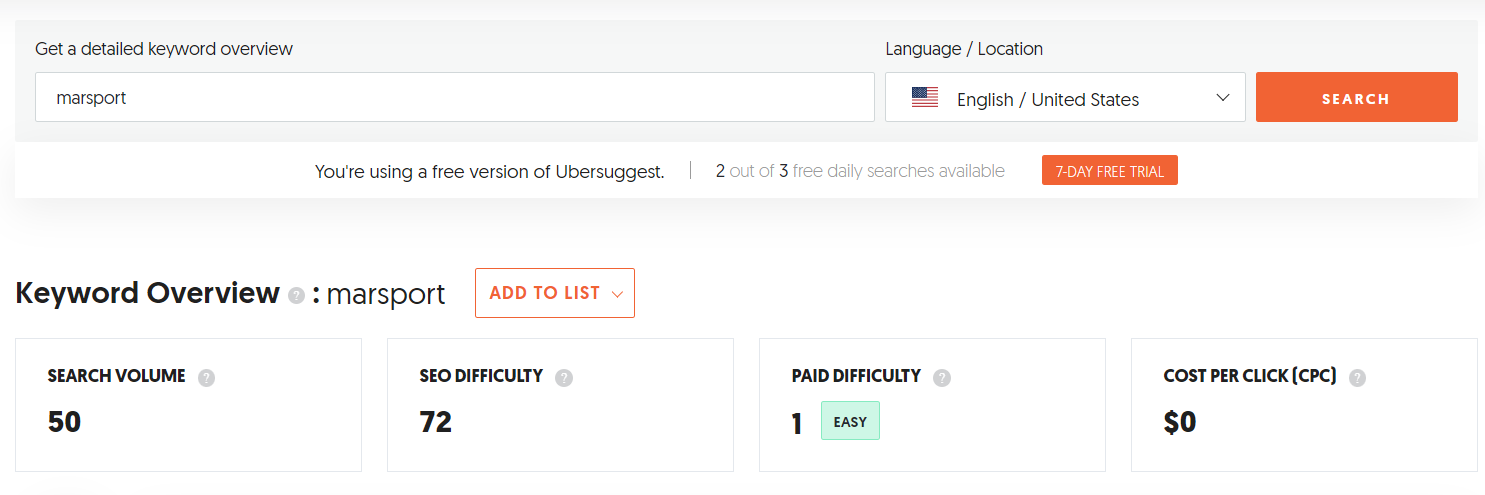Click the CPC value $0
Viewport: 1485px width, 495px height.
click(1180, 422)
